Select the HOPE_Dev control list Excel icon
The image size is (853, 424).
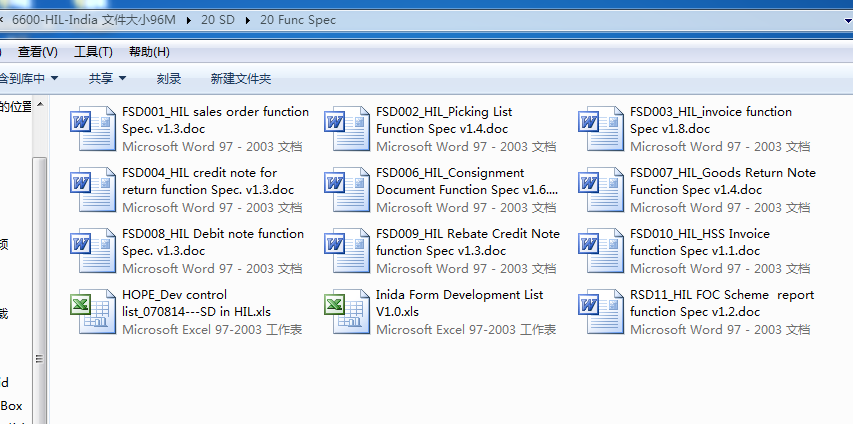point(93,311)
